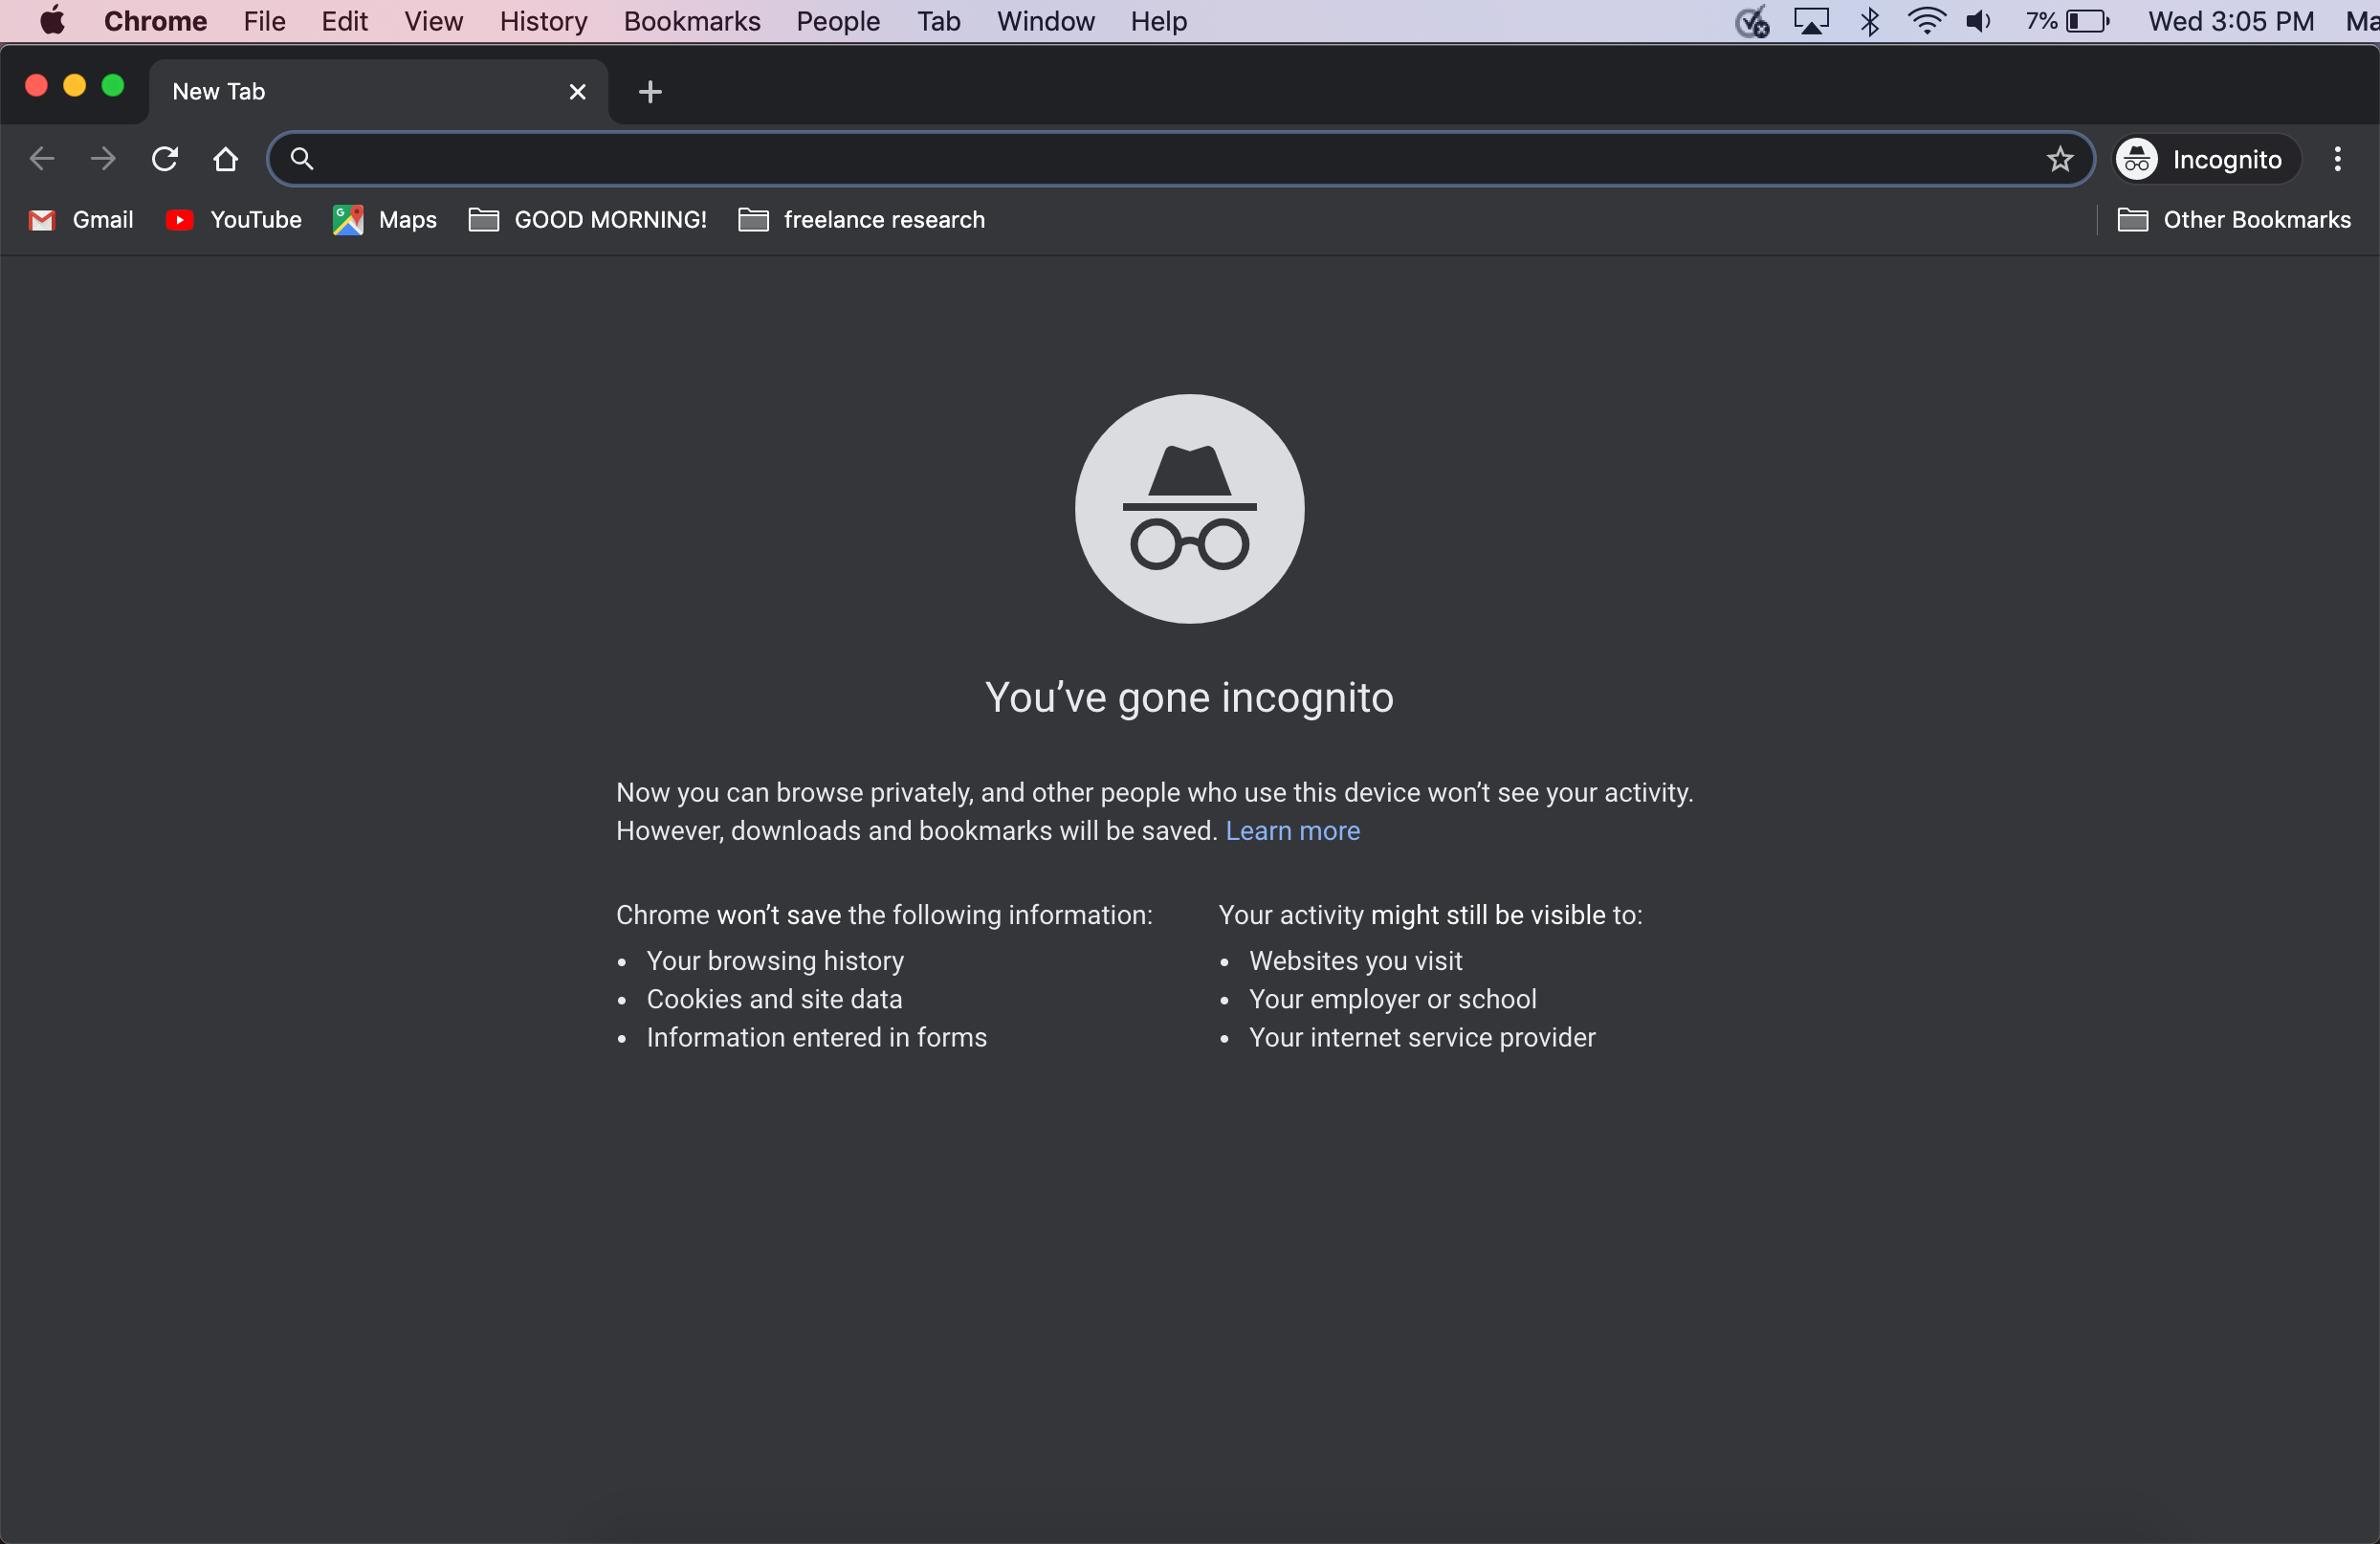This screenshot has height=1544, width=2380.
Task: Close the New Tab tab
Action: click(x=577, y=92)
